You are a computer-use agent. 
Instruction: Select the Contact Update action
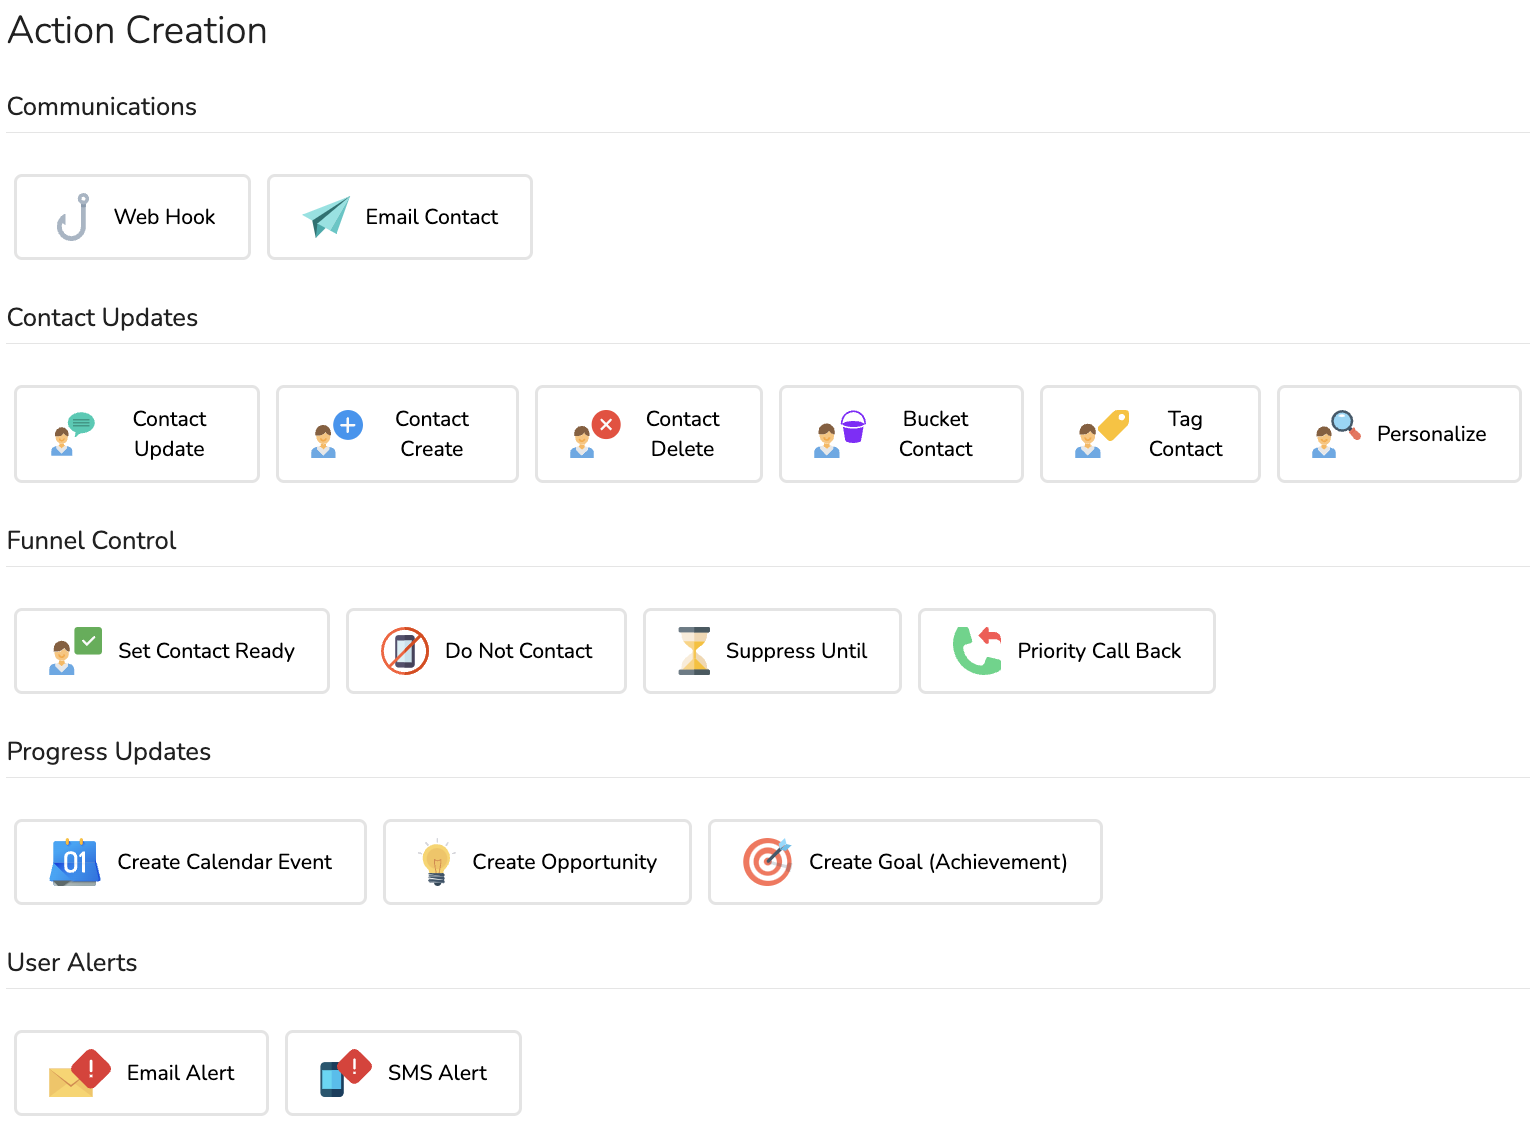137,434
